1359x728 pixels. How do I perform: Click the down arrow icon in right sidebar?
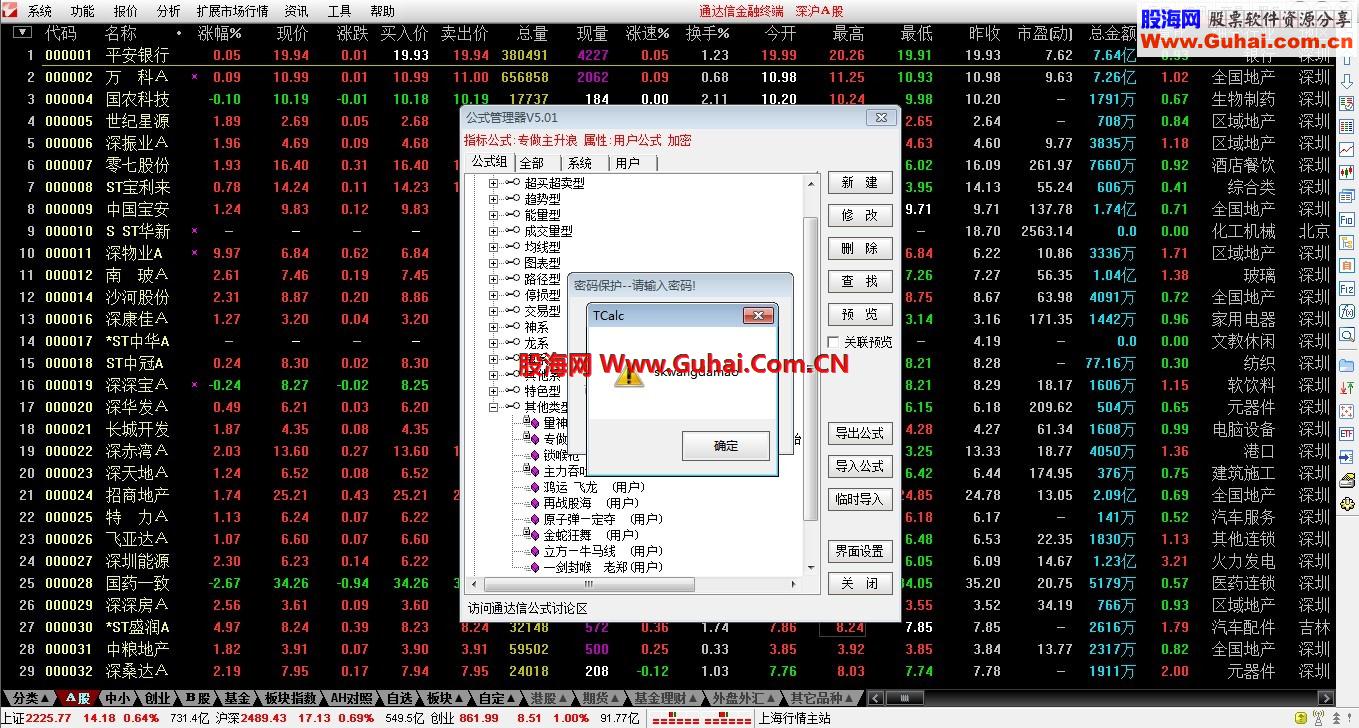point(1346,81)
